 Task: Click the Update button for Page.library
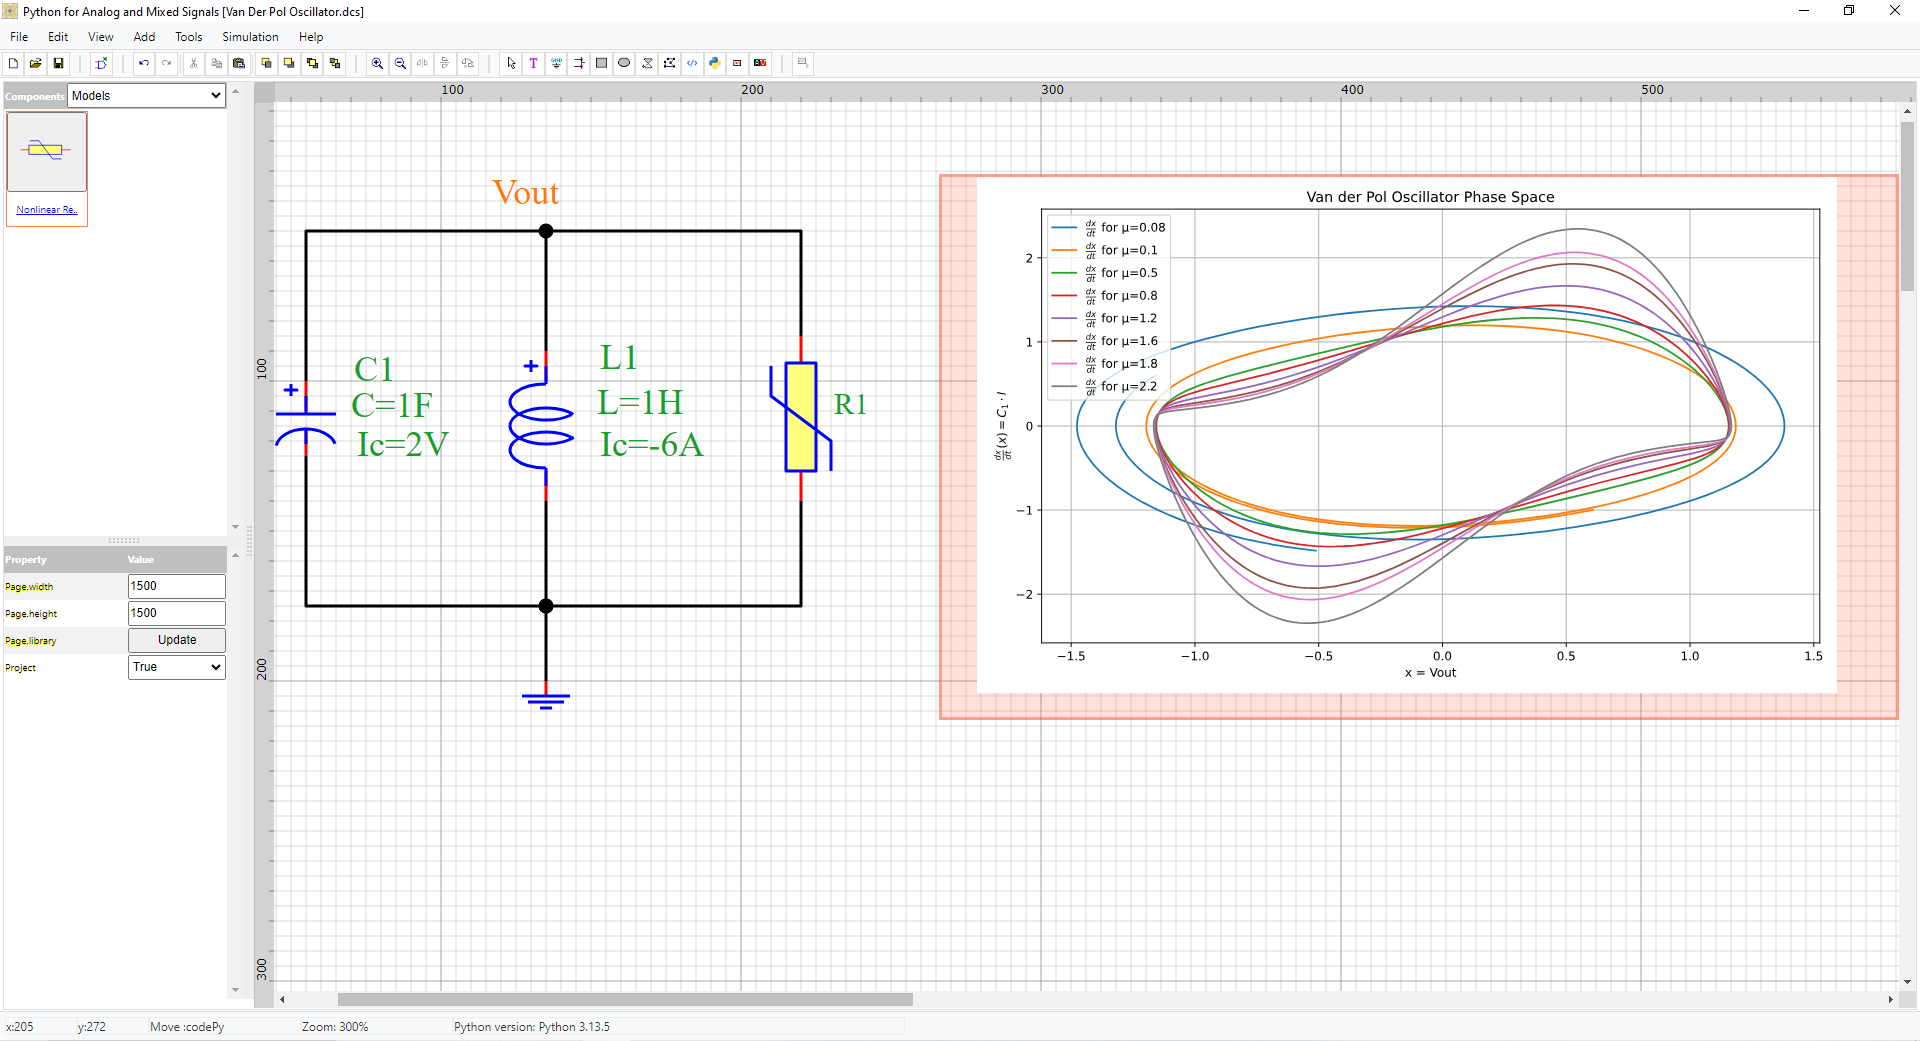coord(177,640)
